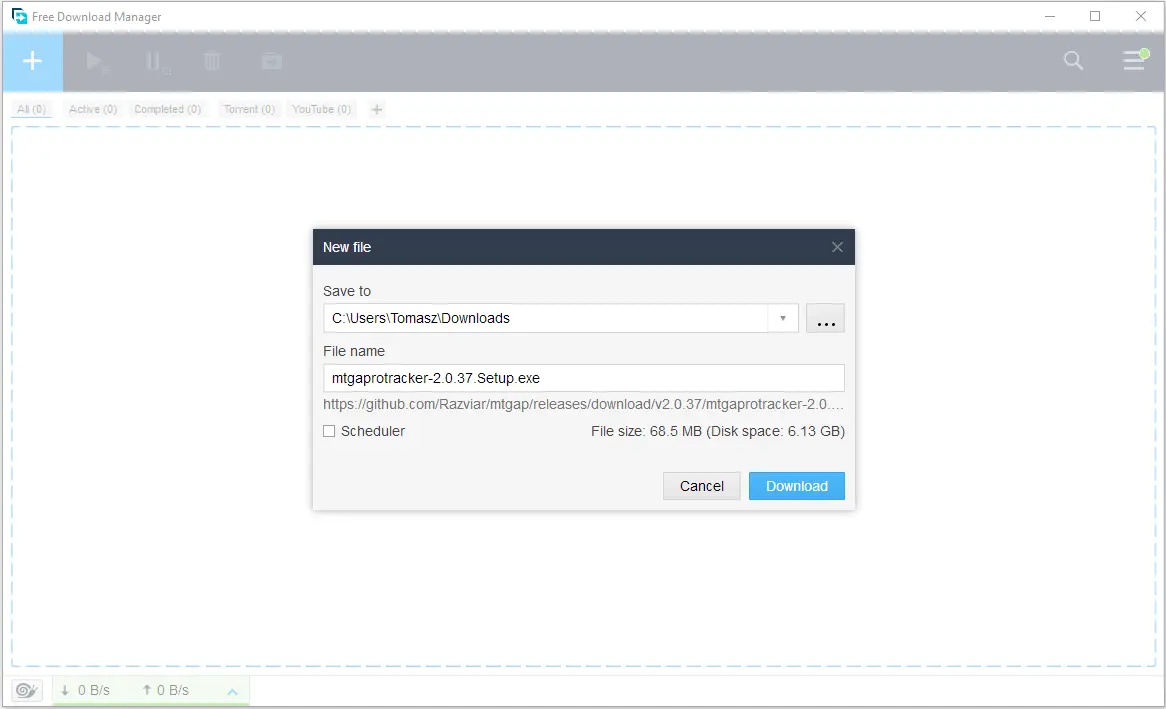This screenshot has height=709, width=1166.
Task: Click the download speed 0 B/s indicator
Action: (86, 690)
